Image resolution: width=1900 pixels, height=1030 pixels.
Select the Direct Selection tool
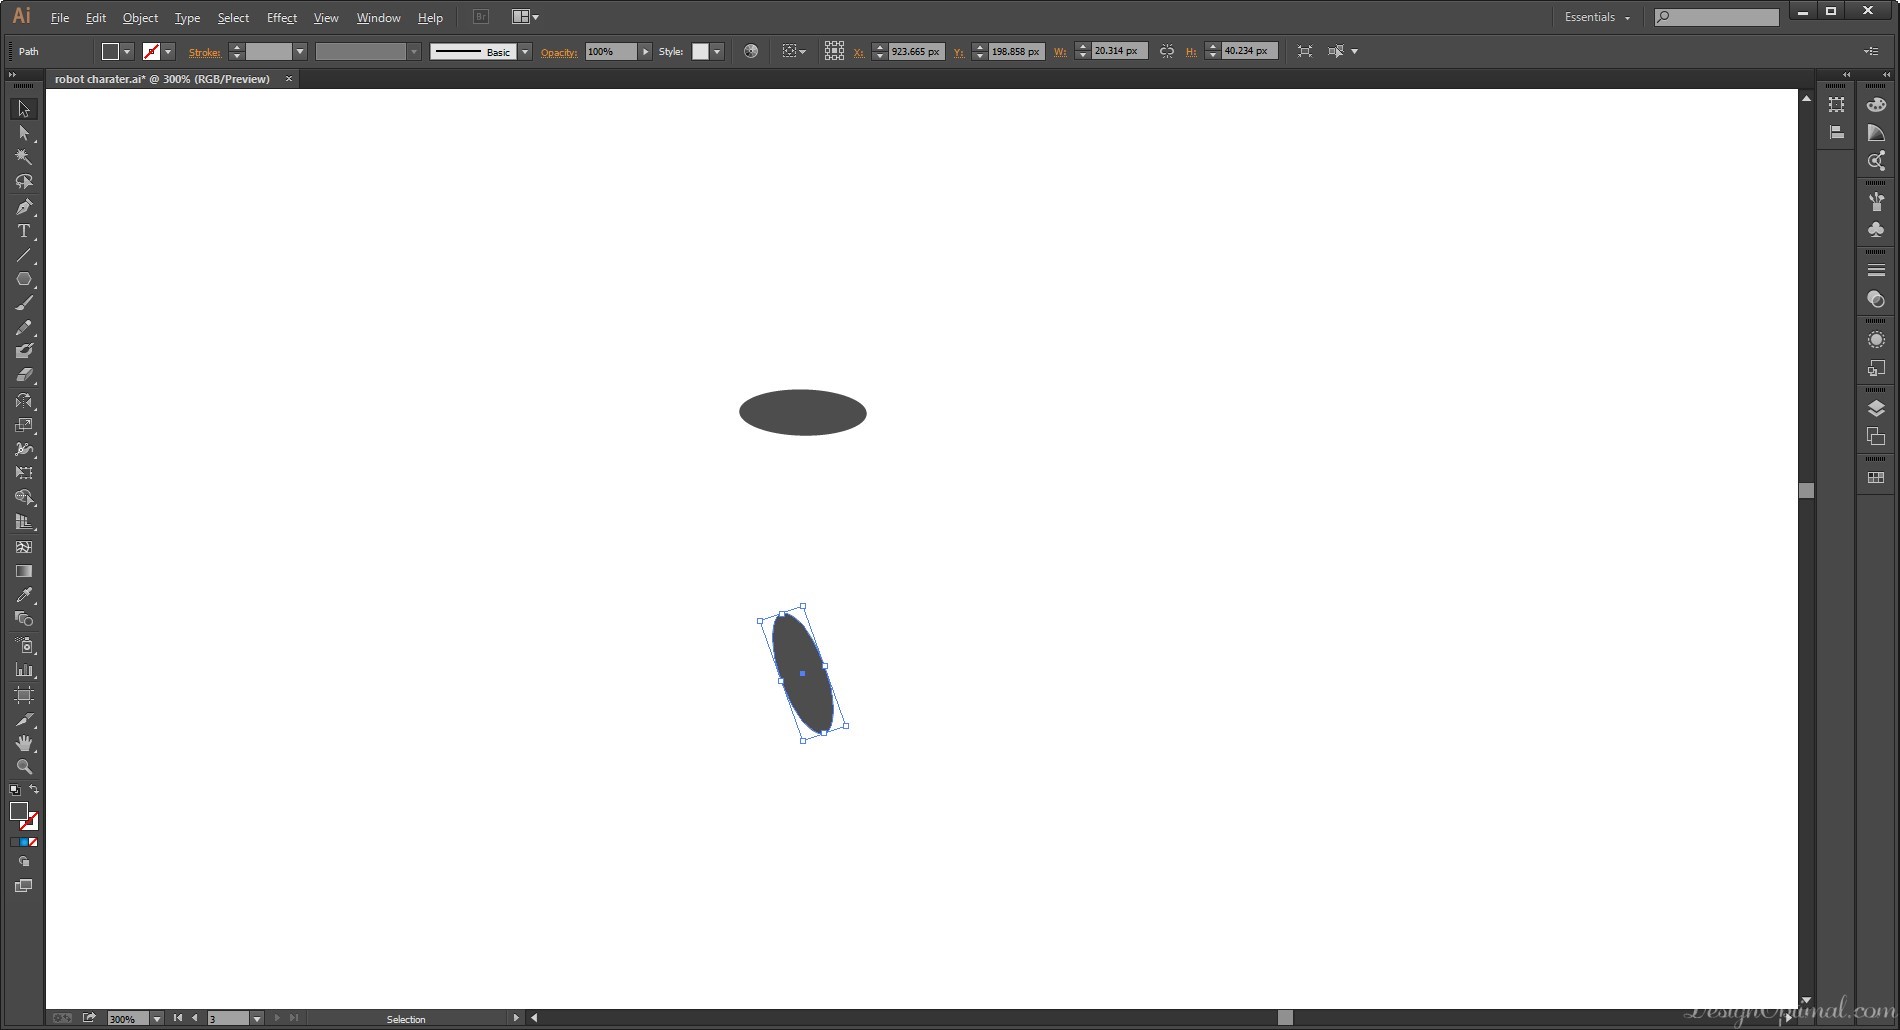pos(24,133)
